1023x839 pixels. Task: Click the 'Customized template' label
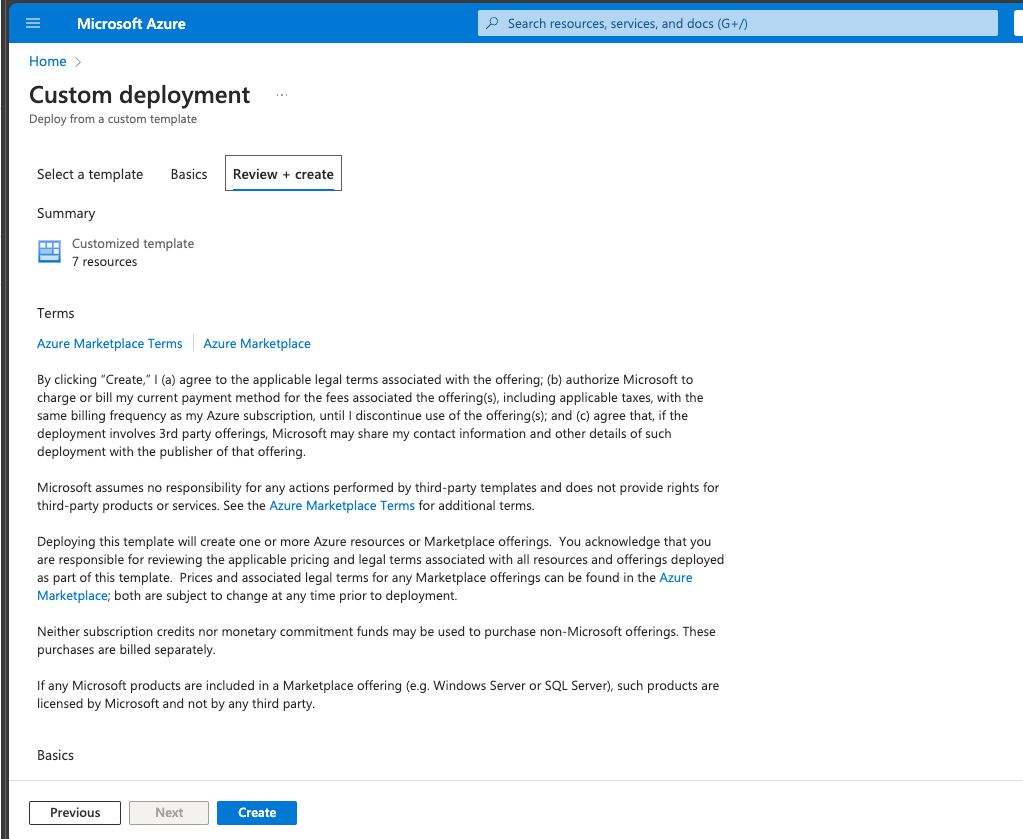[x=133, y=243]
